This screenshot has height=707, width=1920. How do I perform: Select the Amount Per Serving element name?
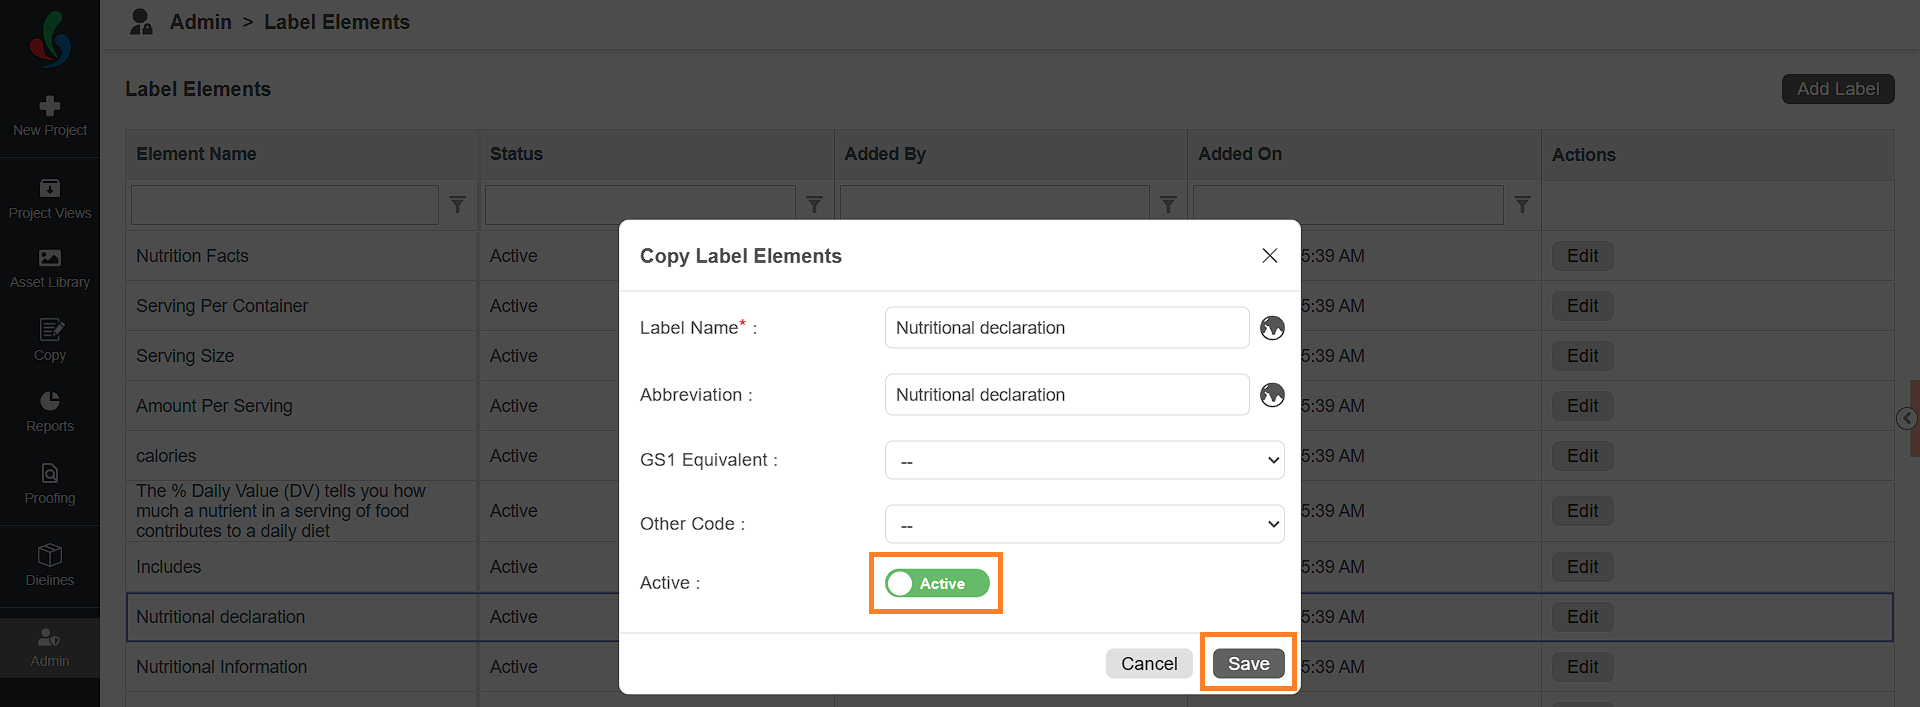[x=214, y=406]
